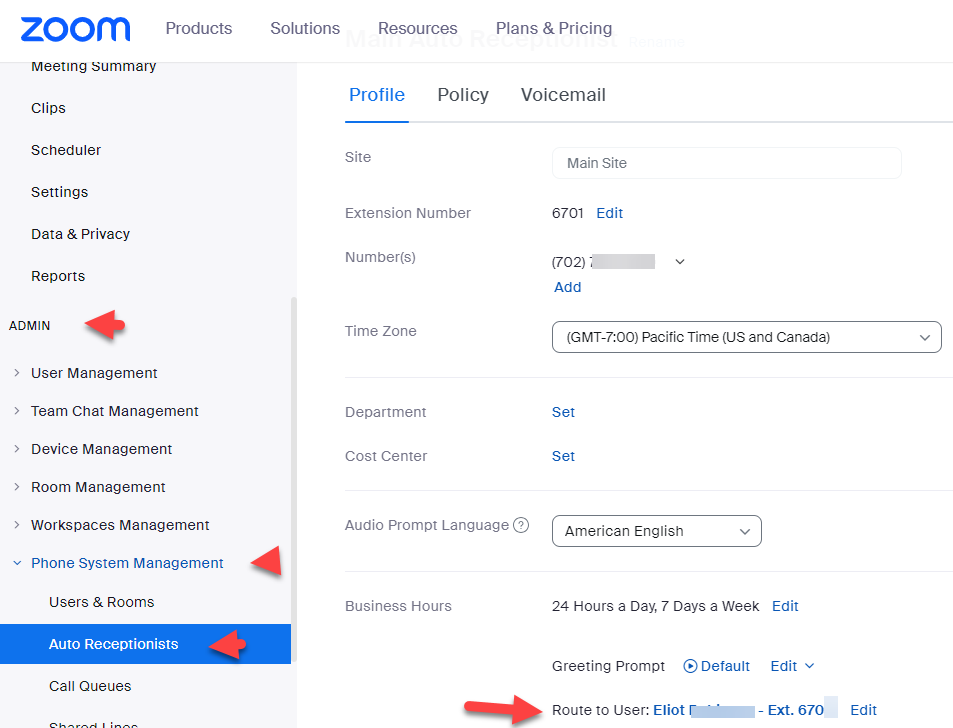Click the Zoom logo
953x728 pixels.
click(75, 29)
